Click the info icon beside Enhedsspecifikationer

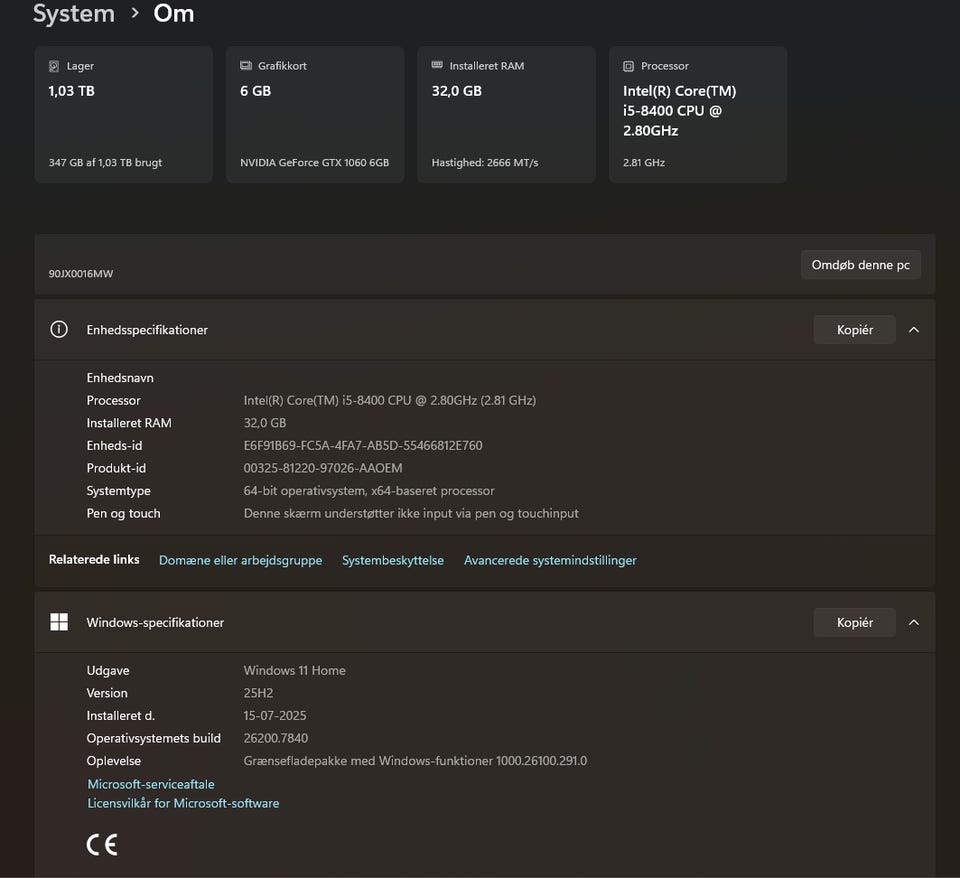tap(59, 329)
